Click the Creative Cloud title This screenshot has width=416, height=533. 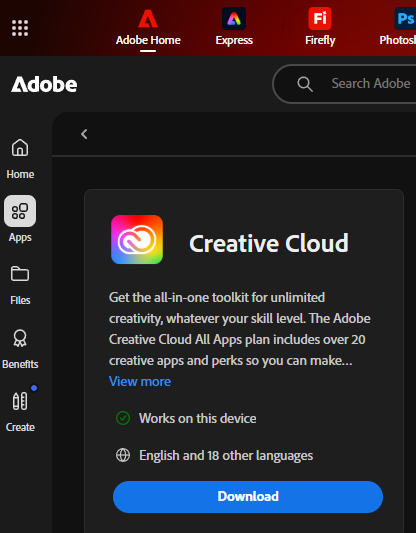tap(269, 243)
